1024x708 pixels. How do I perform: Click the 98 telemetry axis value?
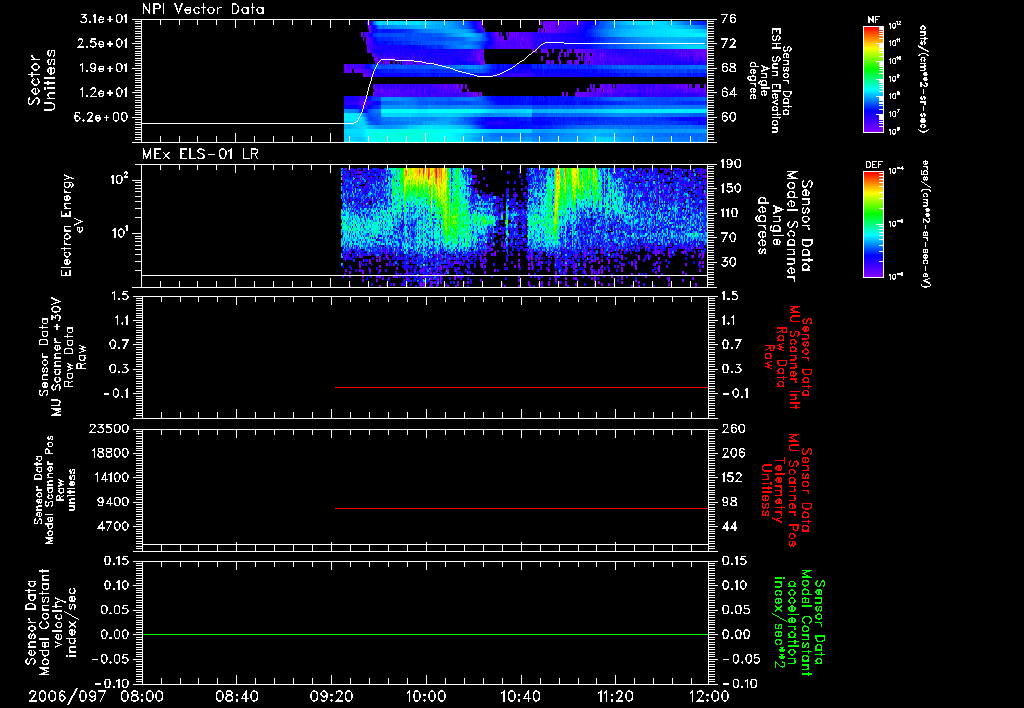click(x=729, y=502)
